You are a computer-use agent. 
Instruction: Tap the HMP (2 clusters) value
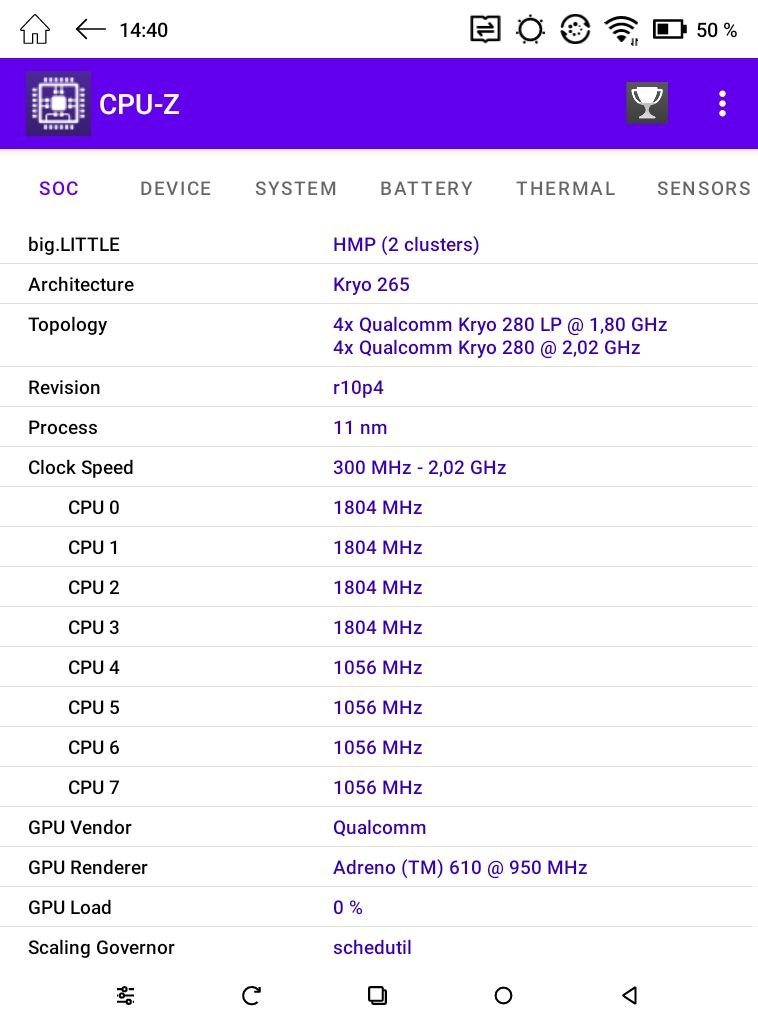406,245
